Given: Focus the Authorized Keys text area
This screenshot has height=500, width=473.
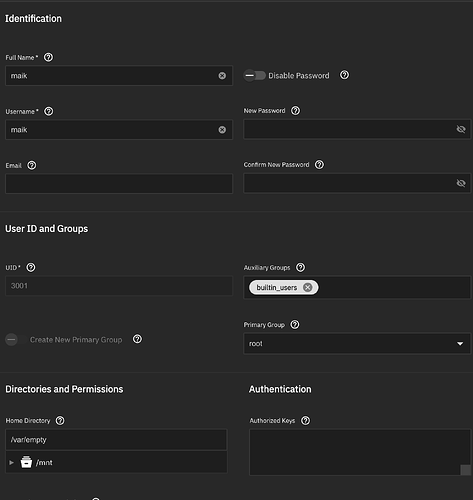Looking at the screenshot, I should 360,452.
